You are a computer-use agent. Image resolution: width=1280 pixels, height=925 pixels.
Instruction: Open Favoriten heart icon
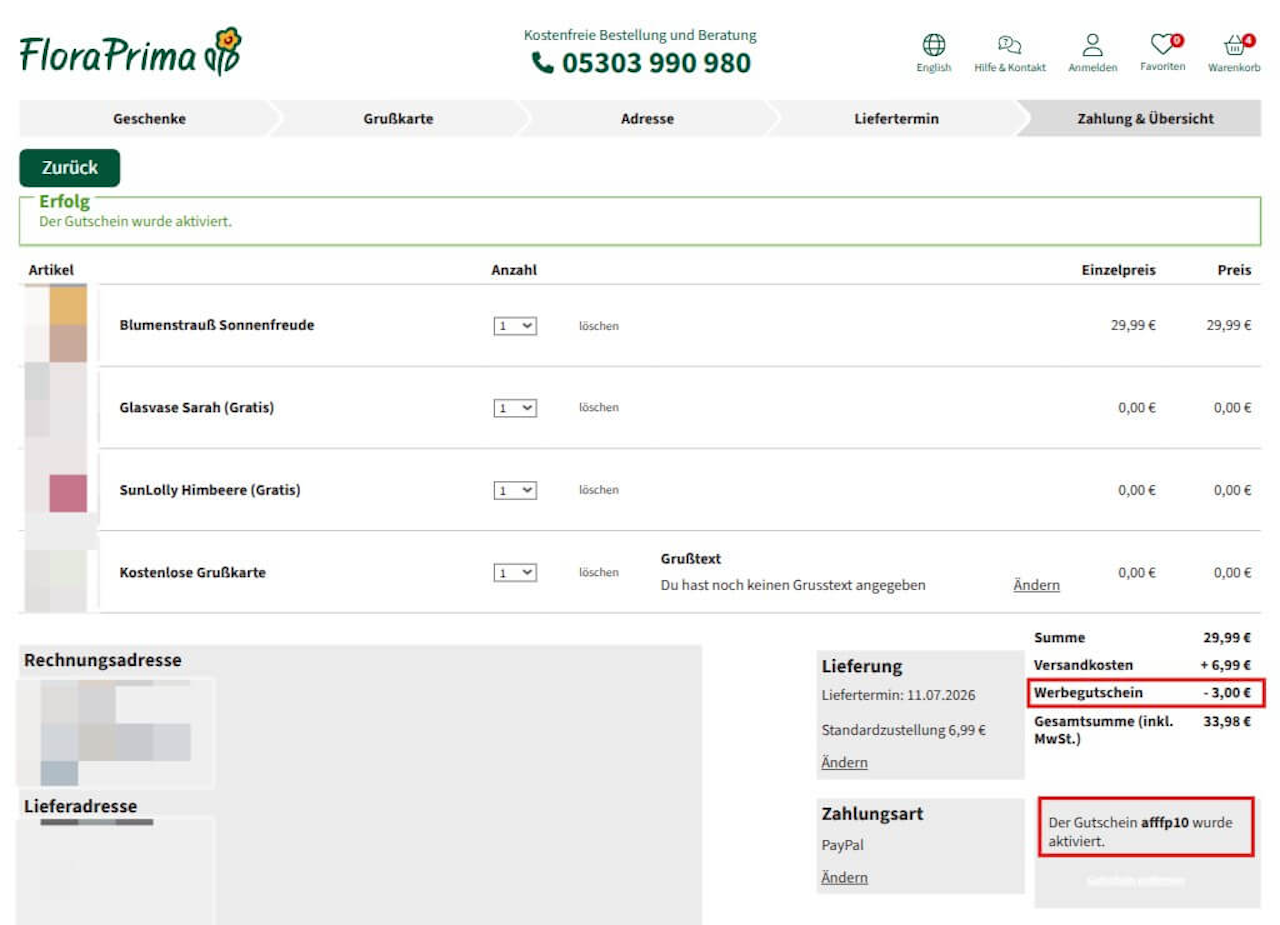tap(1163, 45)
